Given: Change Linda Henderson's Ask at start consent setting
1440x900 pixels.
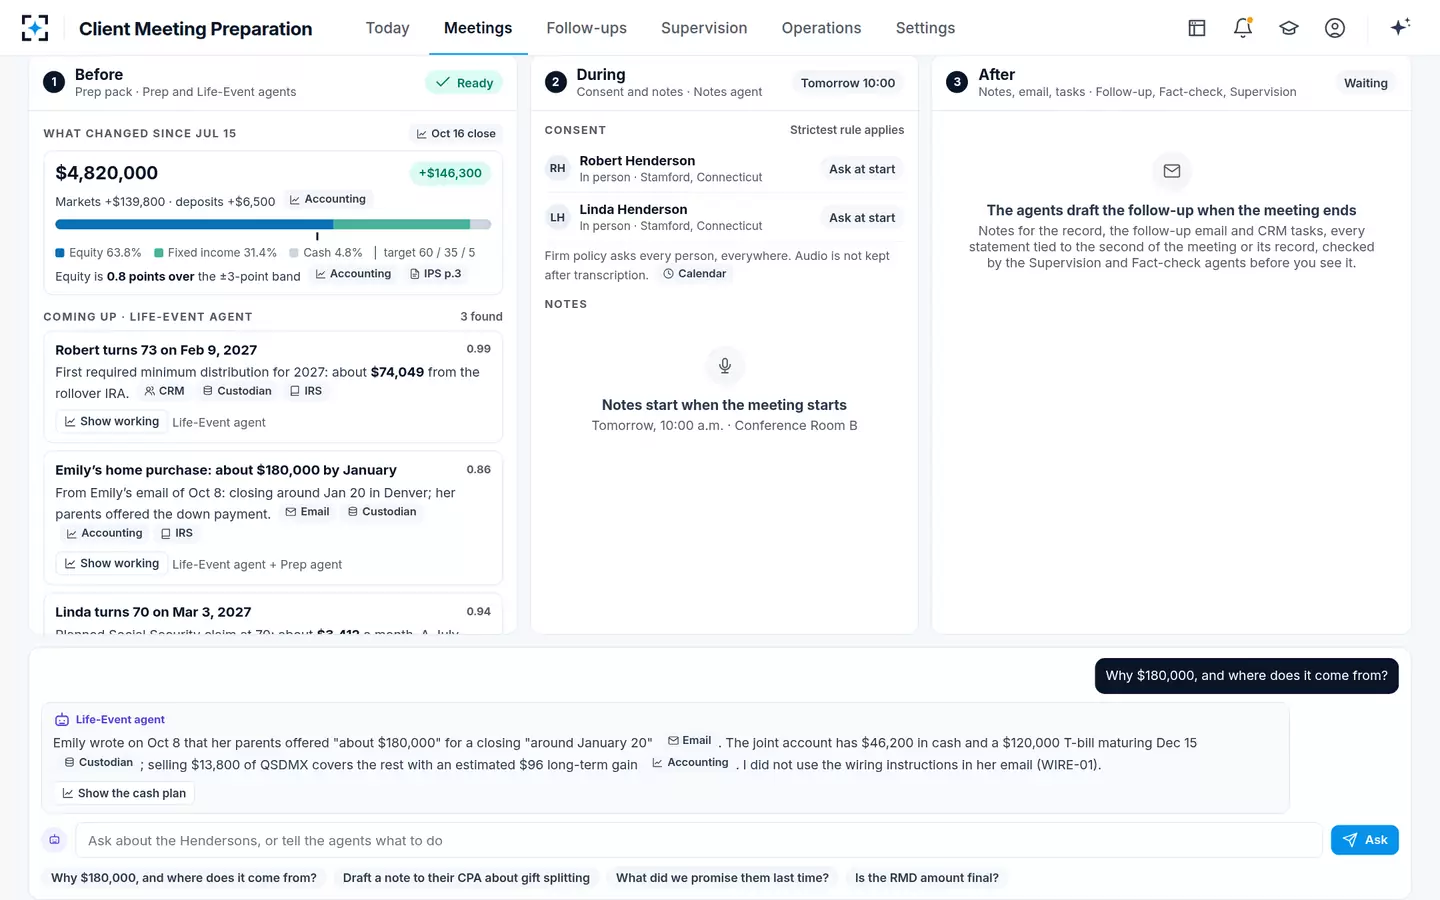Looking at the screenshot, I should click(x=862, y=218).
